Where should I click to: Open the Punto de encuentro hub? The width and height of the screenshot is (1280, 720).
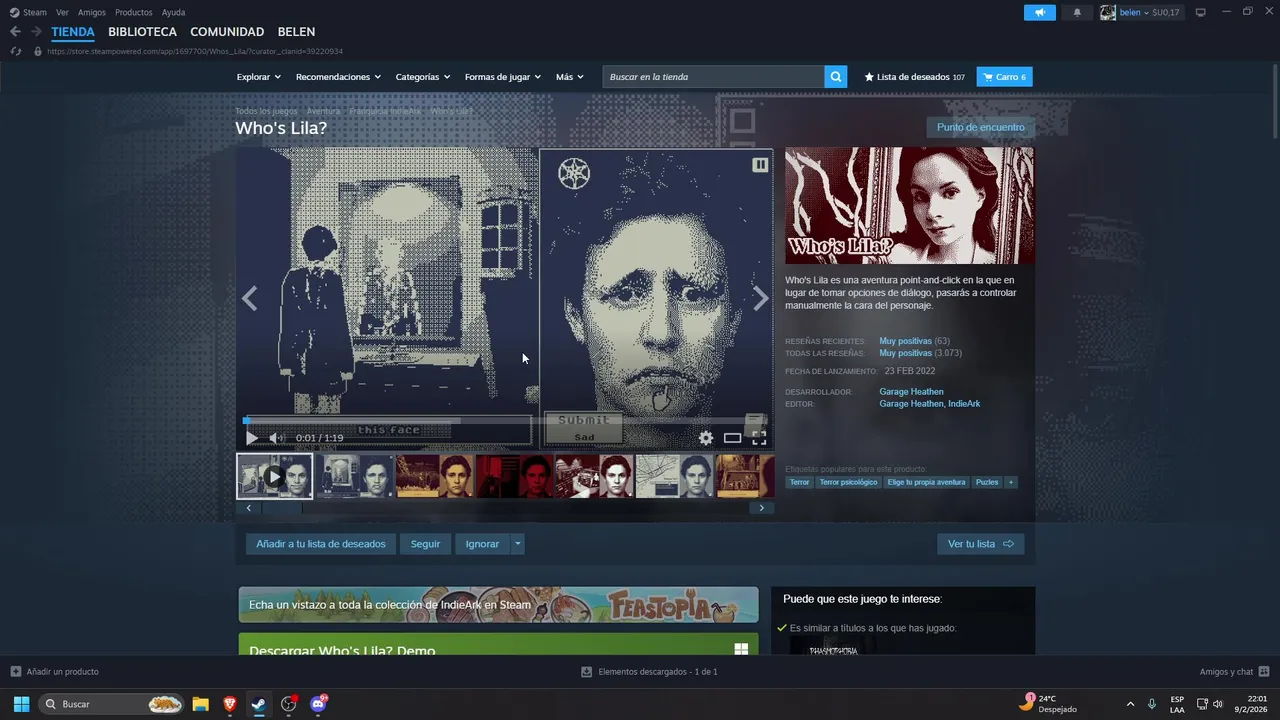click(980, 127)
